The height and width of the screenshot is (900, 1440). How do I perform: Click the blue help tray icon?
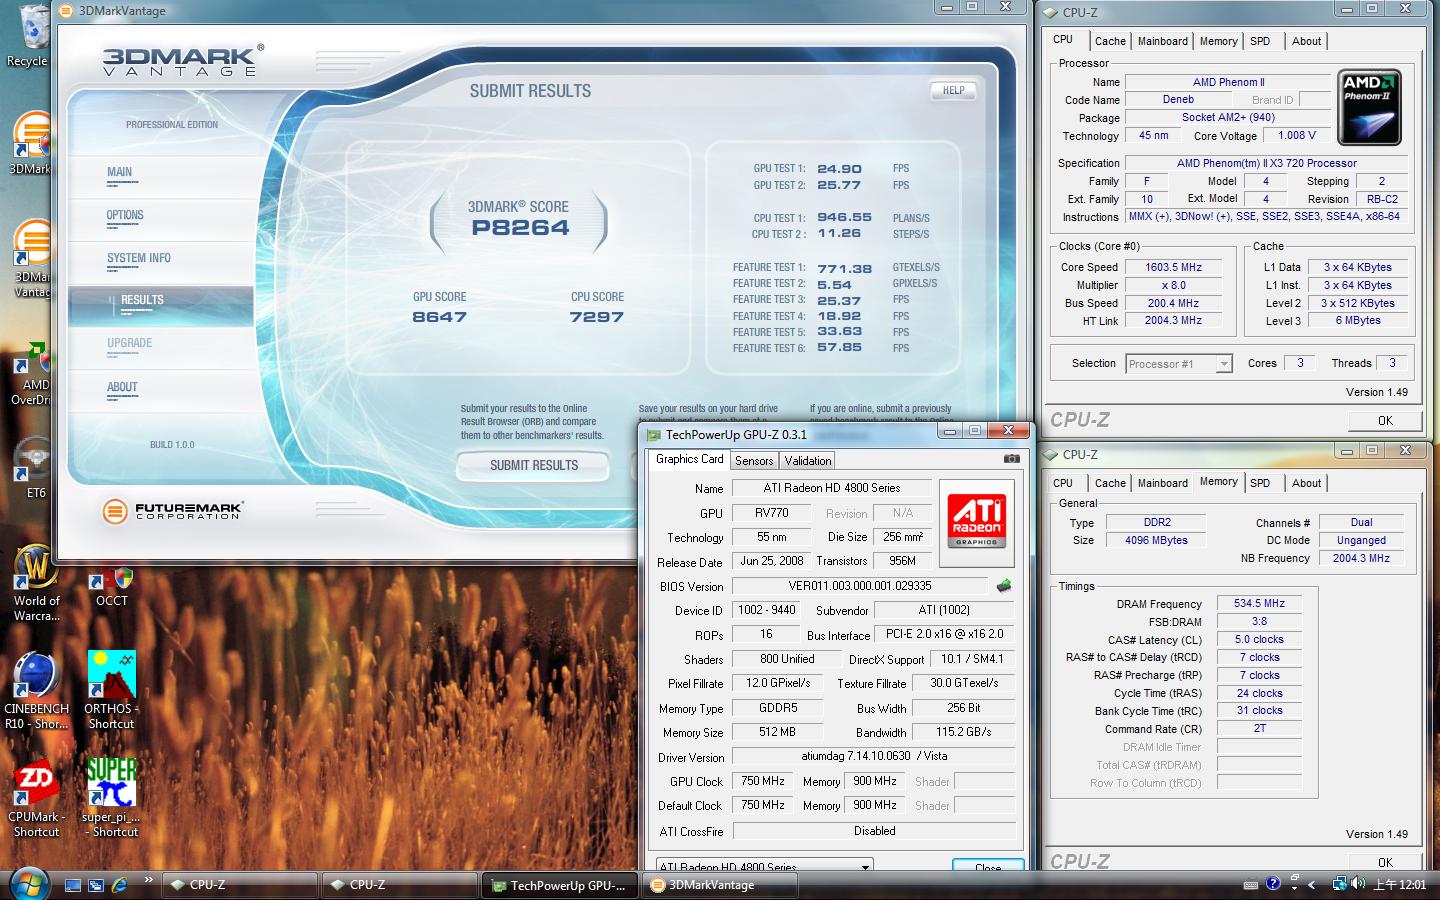(1273, 884)
